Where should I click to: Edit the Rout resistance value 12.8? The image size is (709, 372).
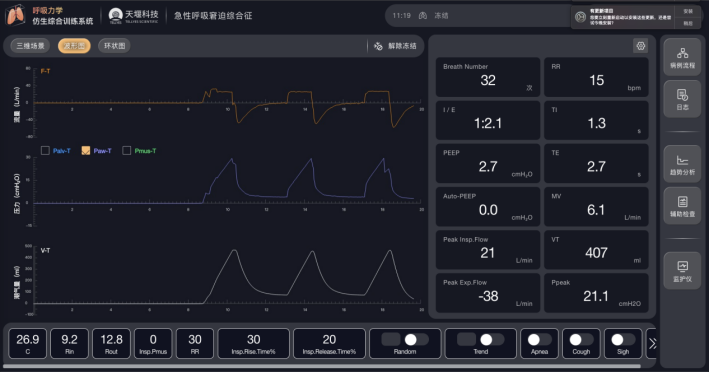(x=111, y=344)
